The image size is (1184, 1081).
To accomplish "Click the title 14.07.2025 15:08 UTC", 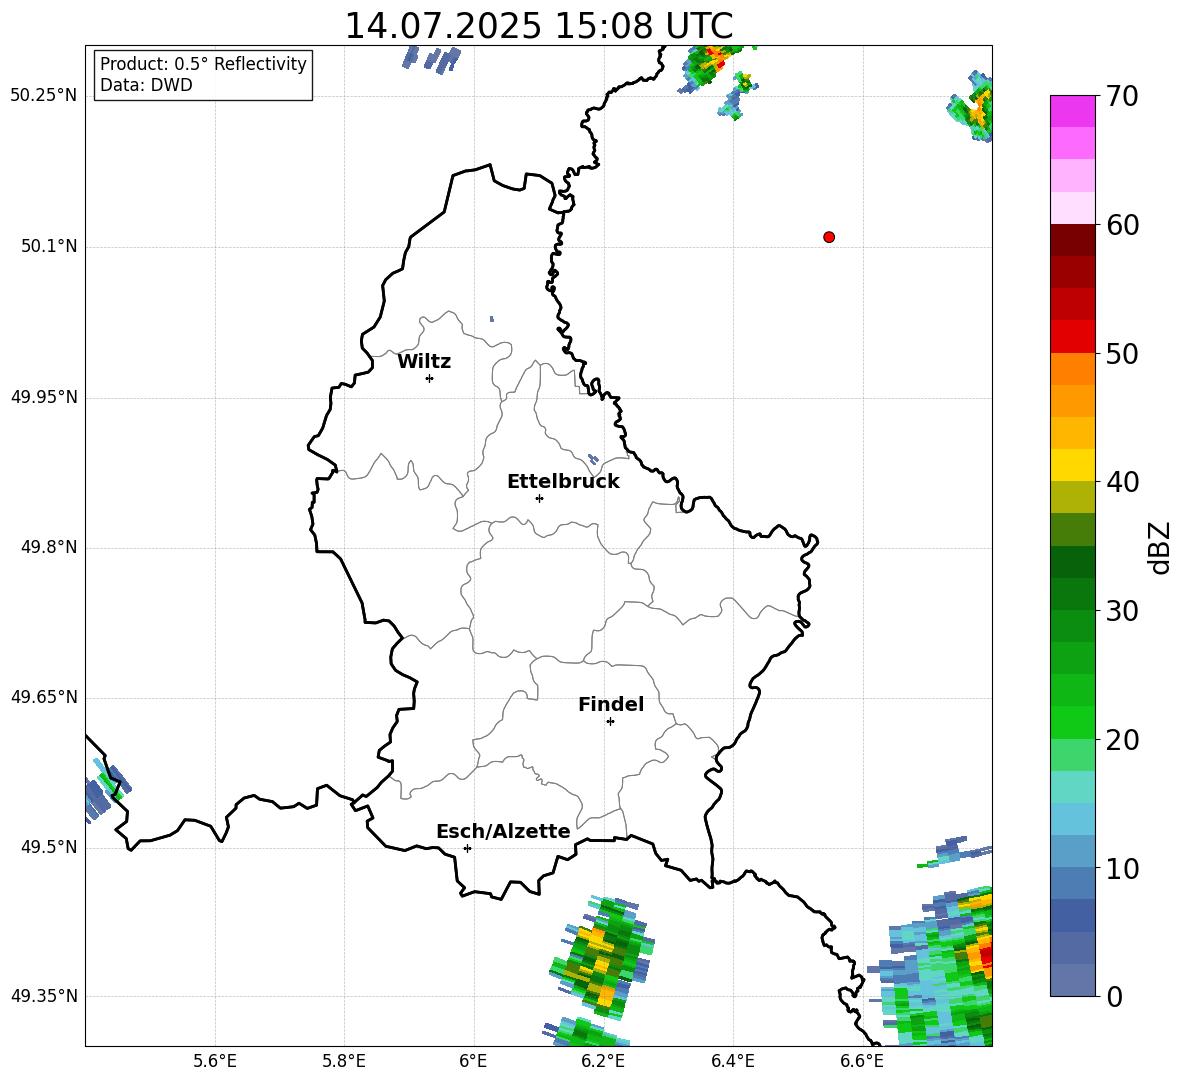I will 538,26.
